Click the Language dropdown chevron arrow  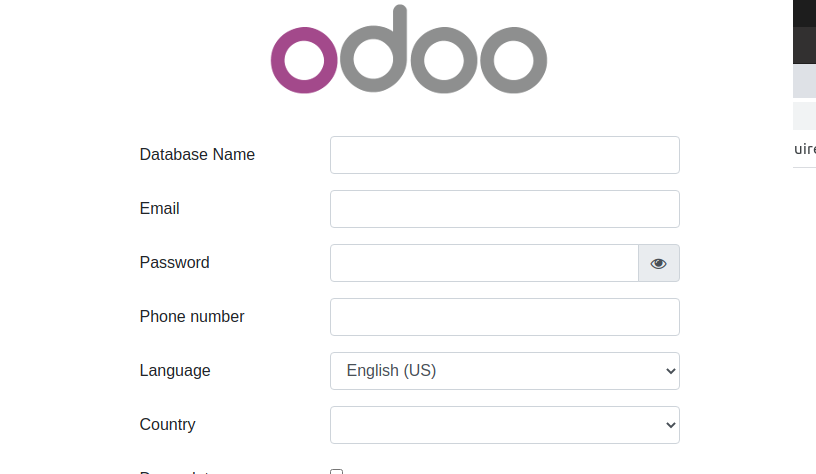coord(671,371)
